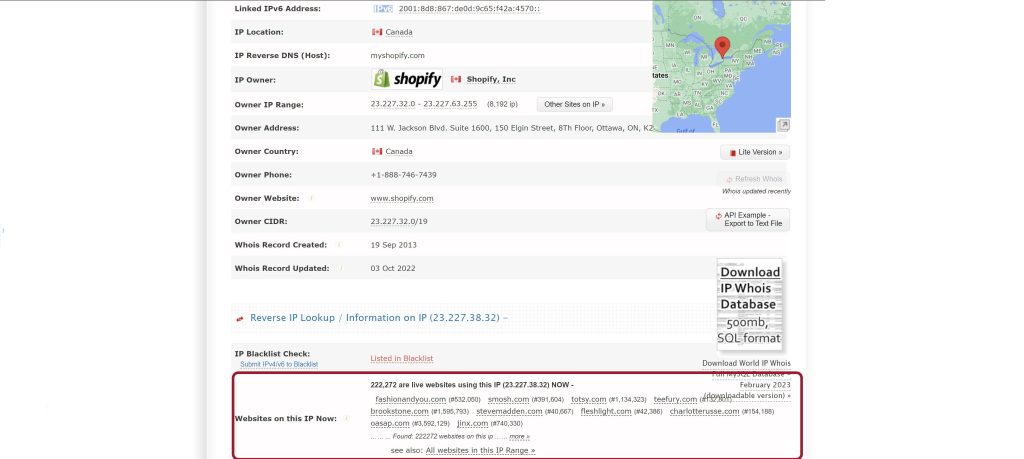Click the '03 Oct 2022' updated date
Image resolution: width=1024 pixels, height=459 pixels.
392,268
